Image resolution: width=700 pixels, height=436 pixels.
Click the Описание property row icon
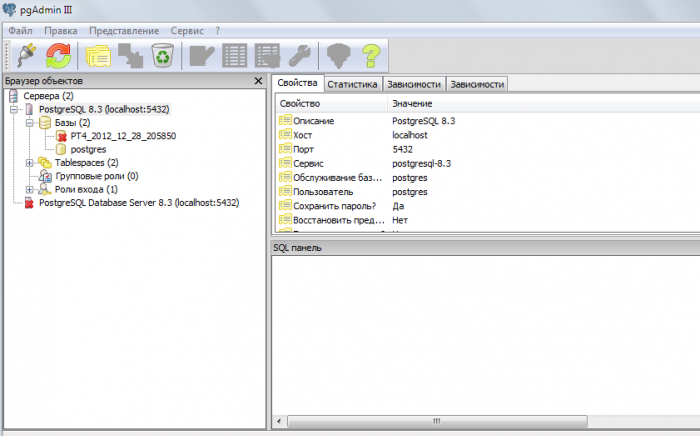(x=285, y=120)
